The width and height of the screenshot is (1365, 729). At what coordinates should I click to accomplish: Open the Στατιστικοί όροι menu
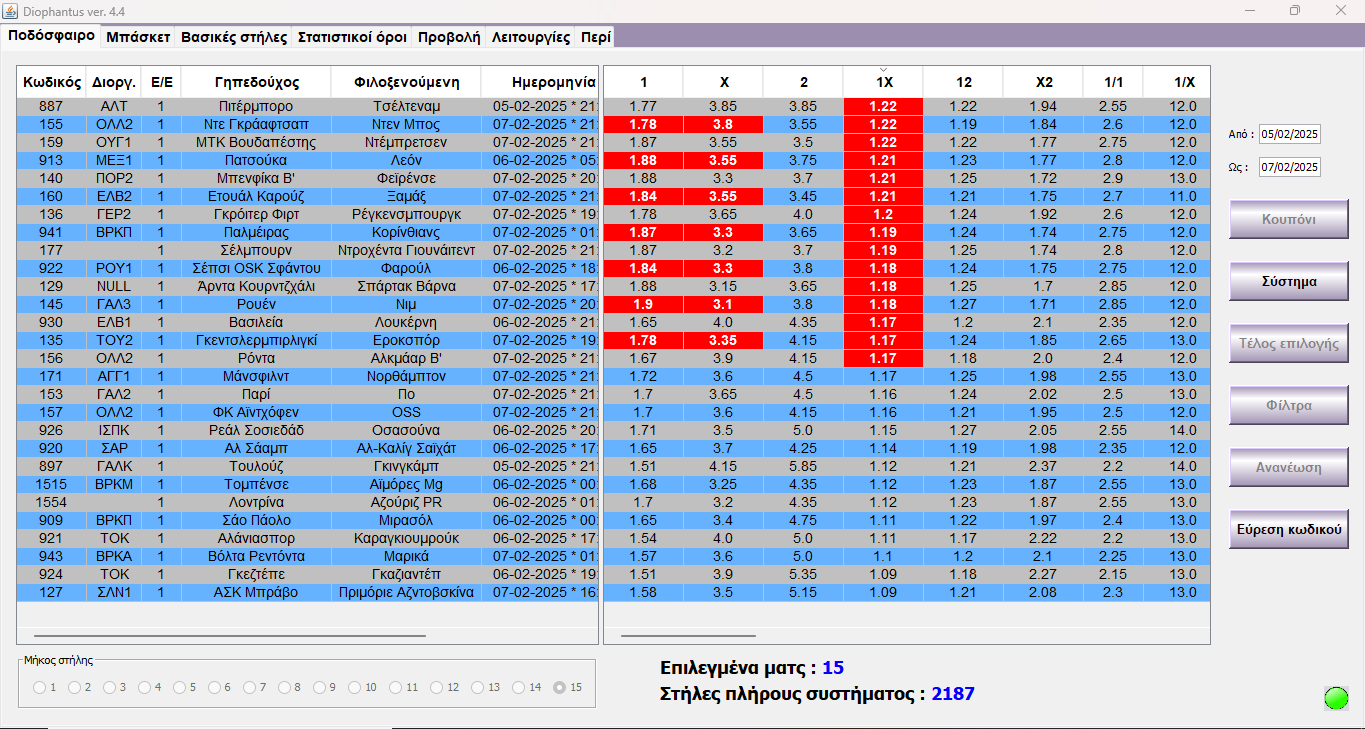[x=352, y=37]
